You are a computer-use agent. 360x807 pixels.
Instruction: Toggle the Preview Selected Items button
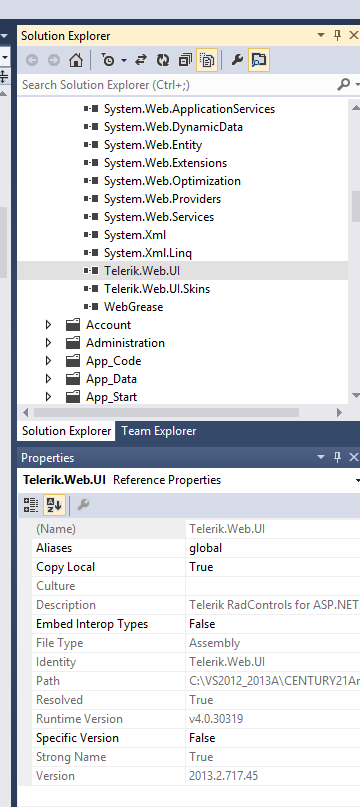259,60
